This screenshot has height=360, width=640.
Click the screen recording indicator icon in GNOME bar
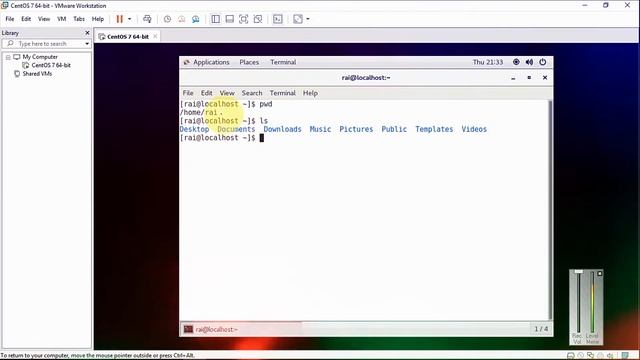[516, 62]
